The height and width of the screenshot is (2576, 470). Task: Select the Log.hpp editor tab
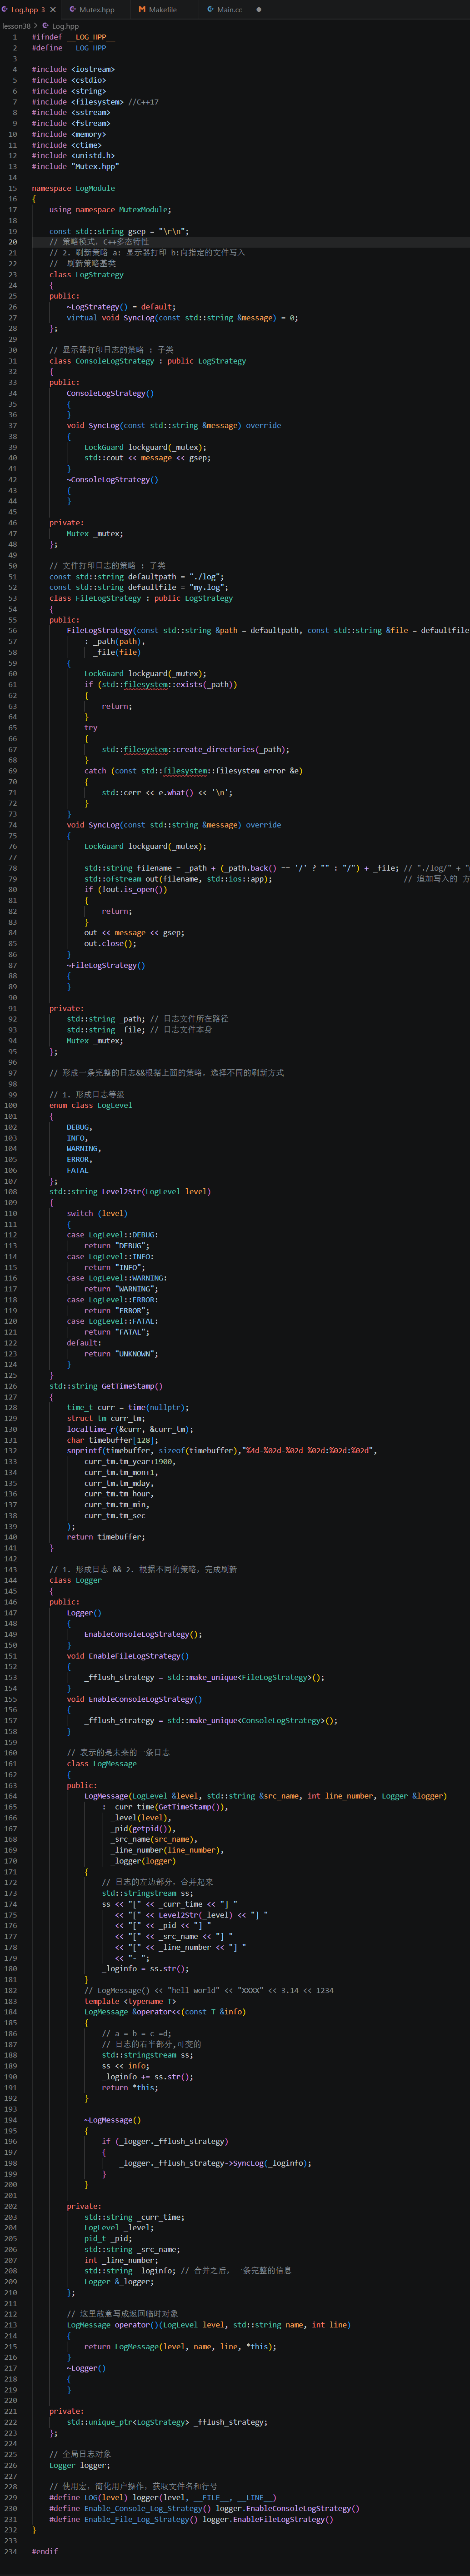(x=24, y=9)
